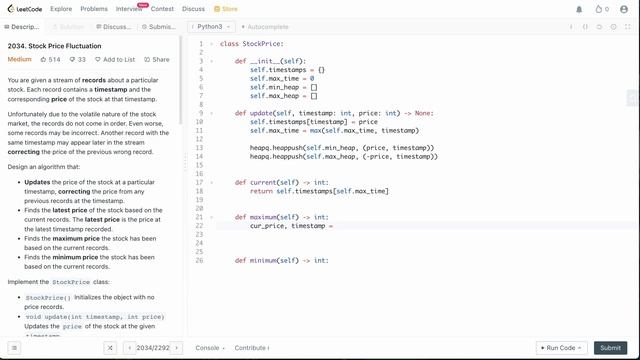Open the Explore menu
The height and width of the screenshot is (360, 640).
pyautogui.click(x=61, y=9)
